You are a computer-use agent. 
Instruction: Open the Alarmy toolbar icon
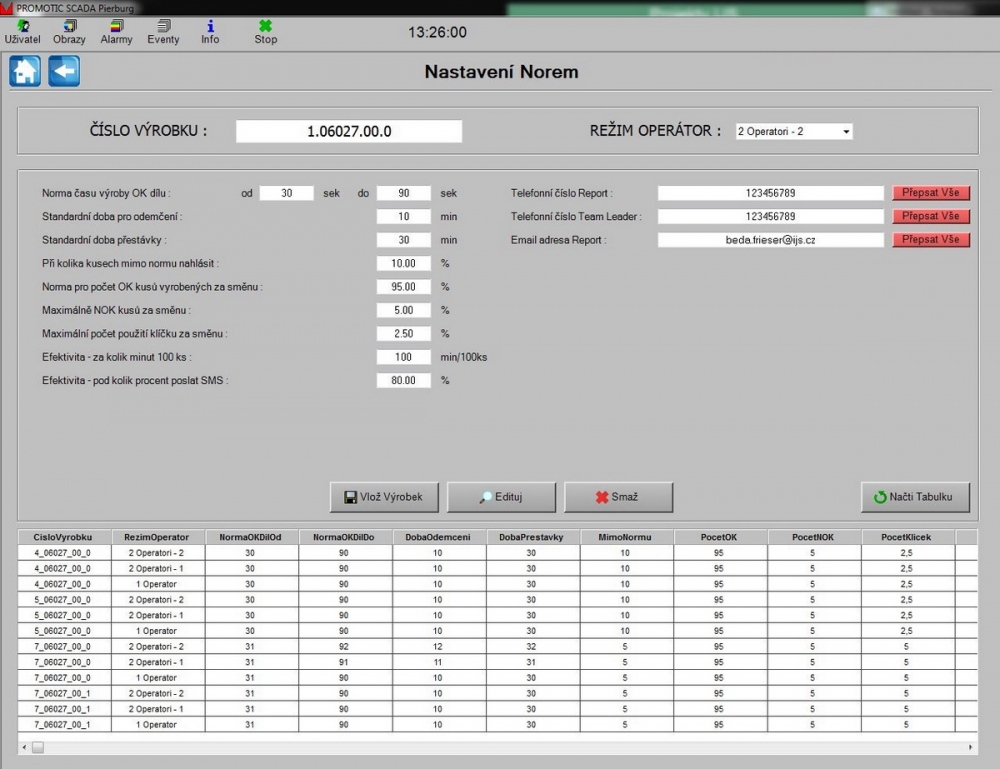coord(116,32)
